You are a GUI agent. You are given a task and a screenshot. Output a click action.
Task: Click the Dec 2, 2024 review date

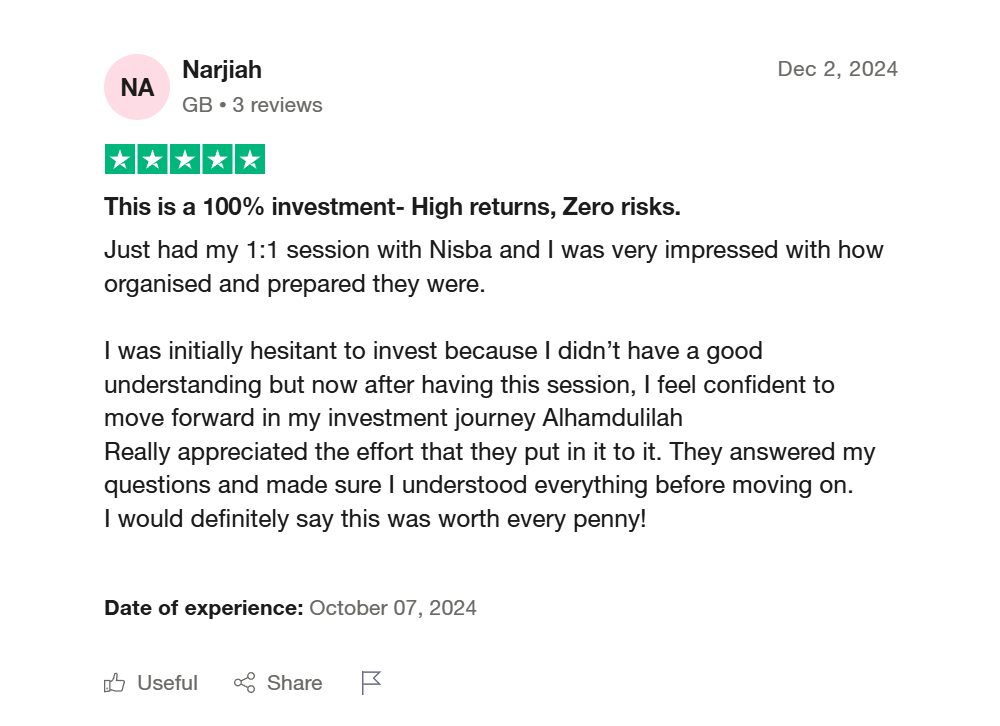(x=837, y=69)
